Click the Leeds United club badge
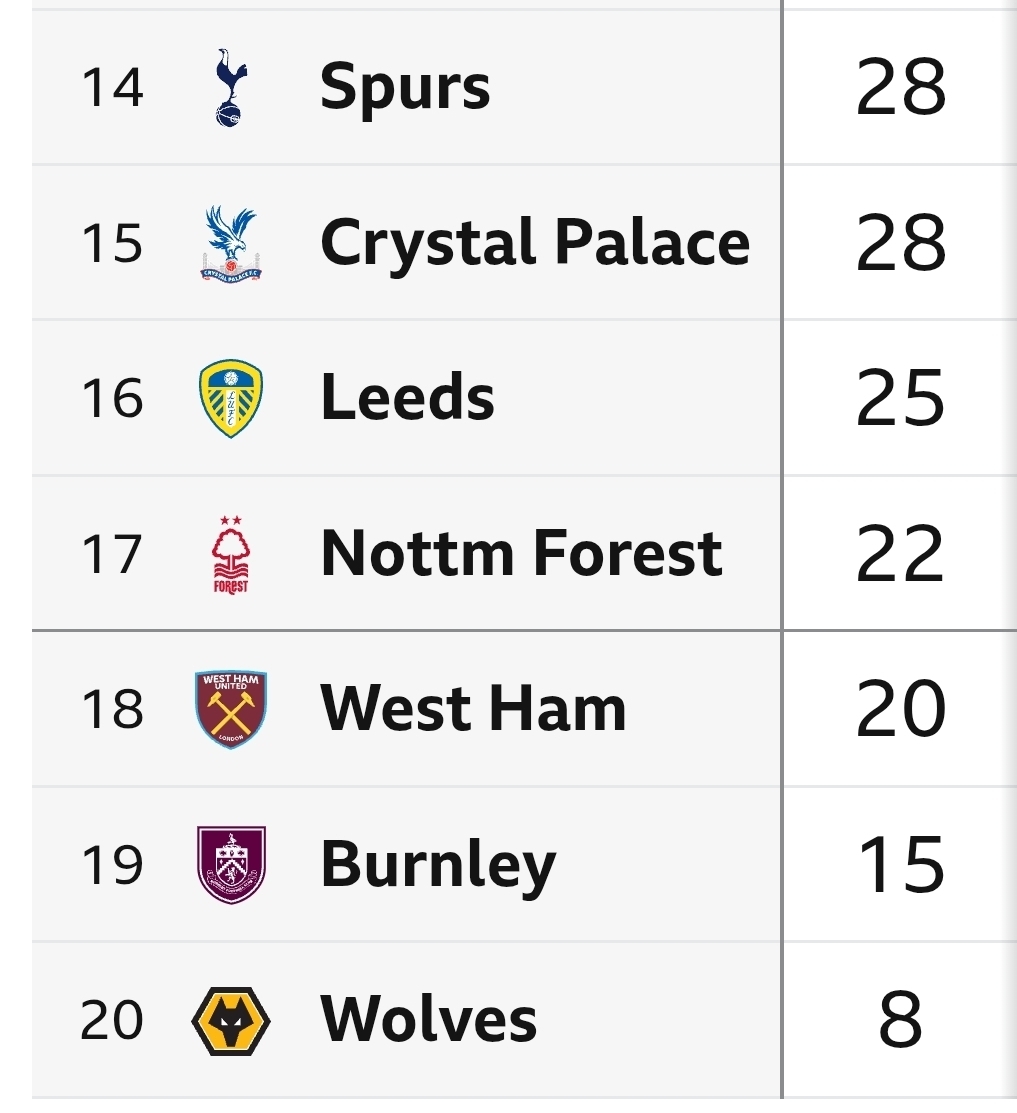 click(231, 398)
